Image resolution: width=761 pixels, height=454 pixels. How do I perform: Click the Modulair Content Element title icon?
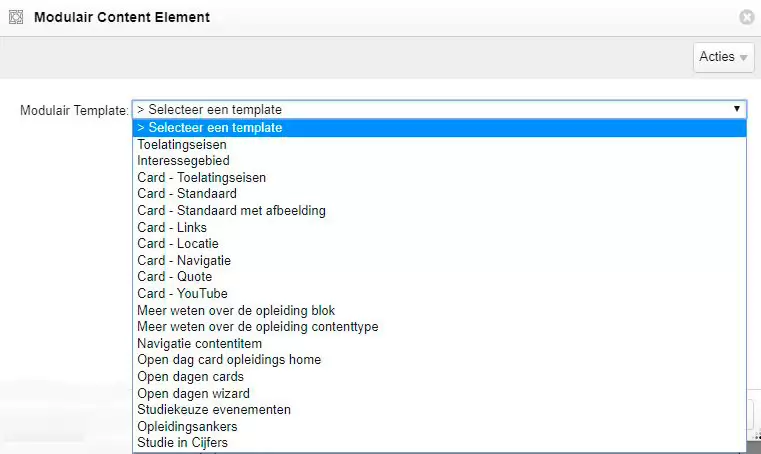(x=16, y=17)
